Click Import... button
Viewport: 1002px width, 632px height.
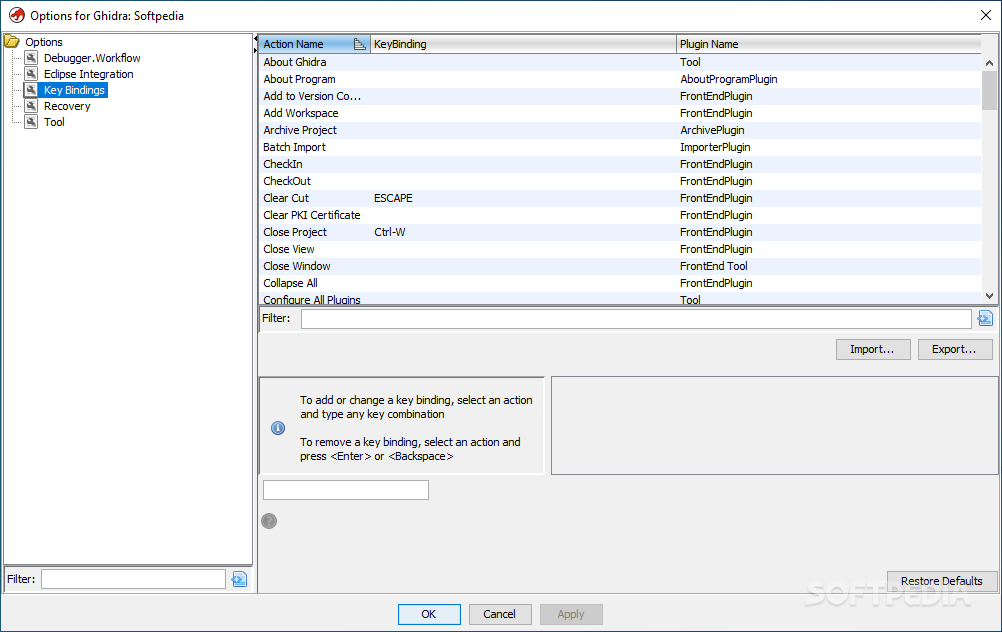coord(873,350)
